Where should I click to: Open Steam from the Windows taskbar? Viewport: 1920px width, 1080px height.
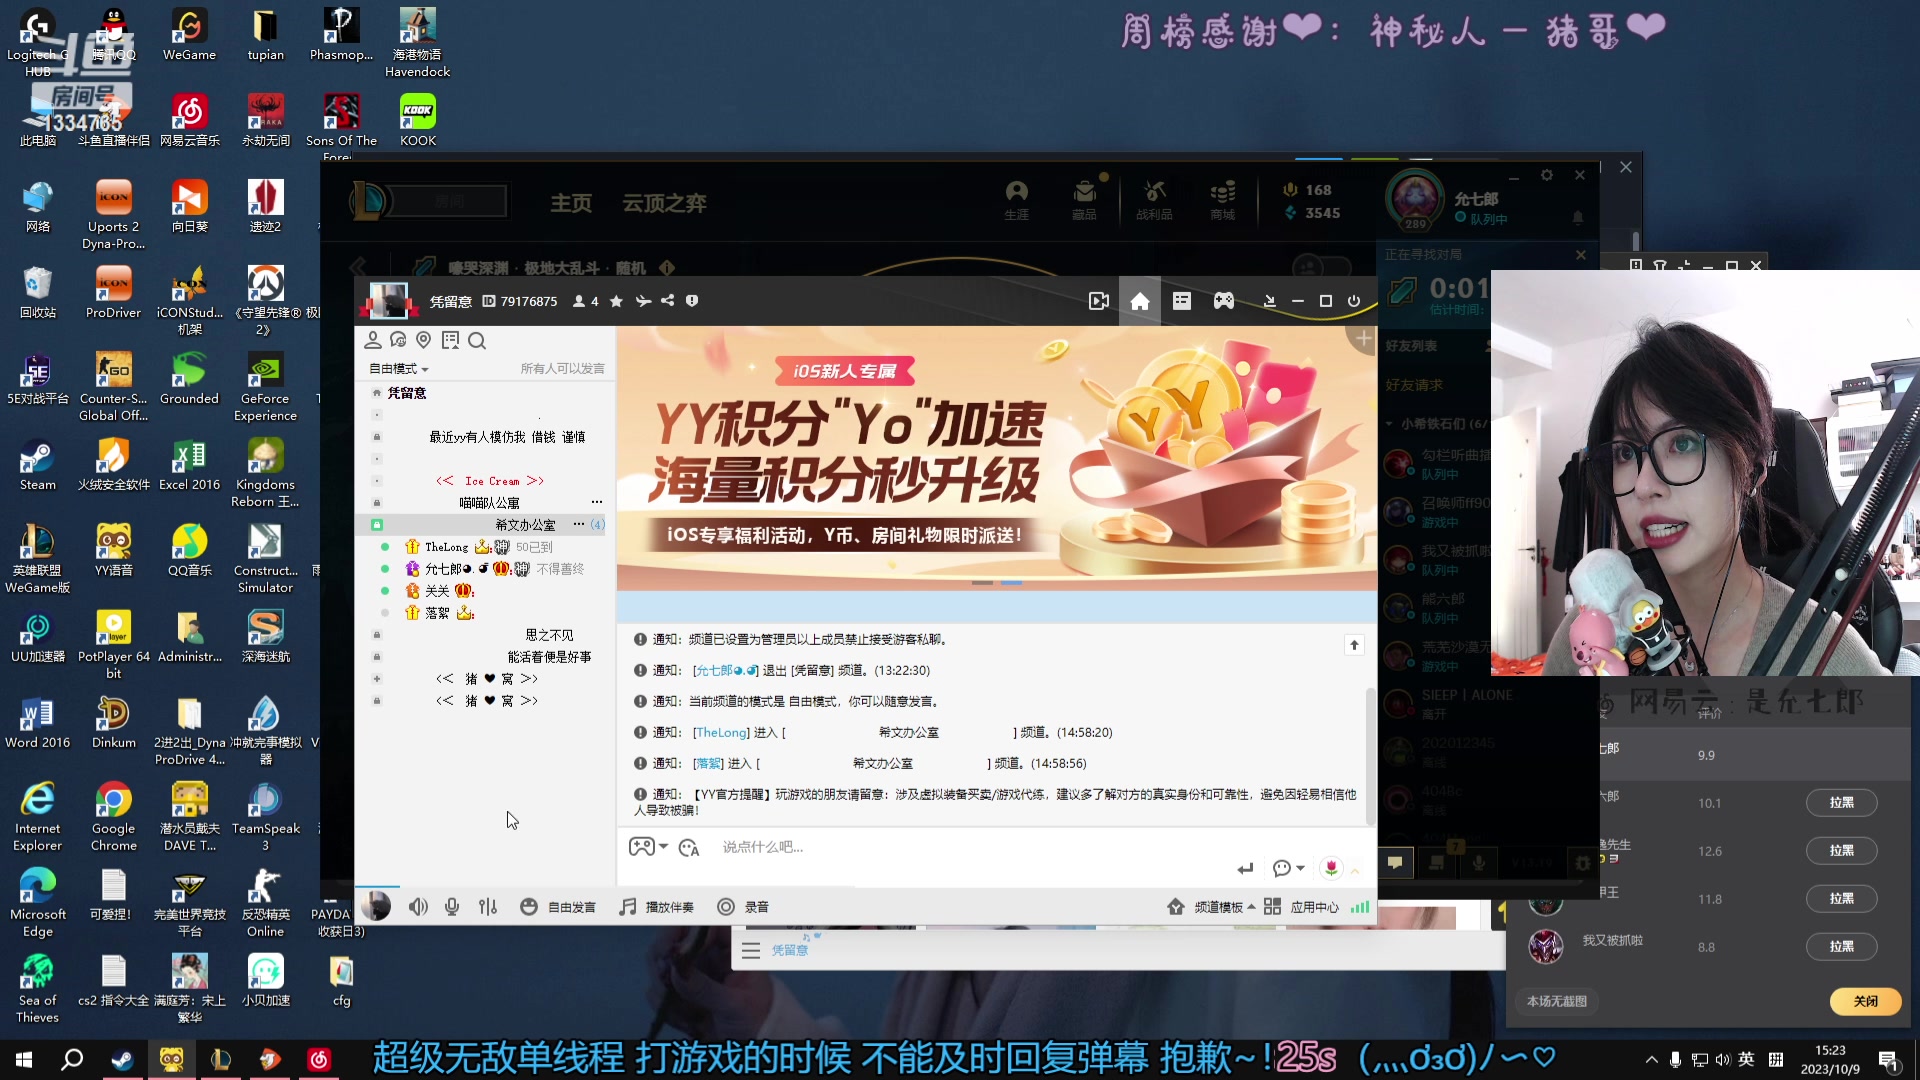[x=122, y=1059]
